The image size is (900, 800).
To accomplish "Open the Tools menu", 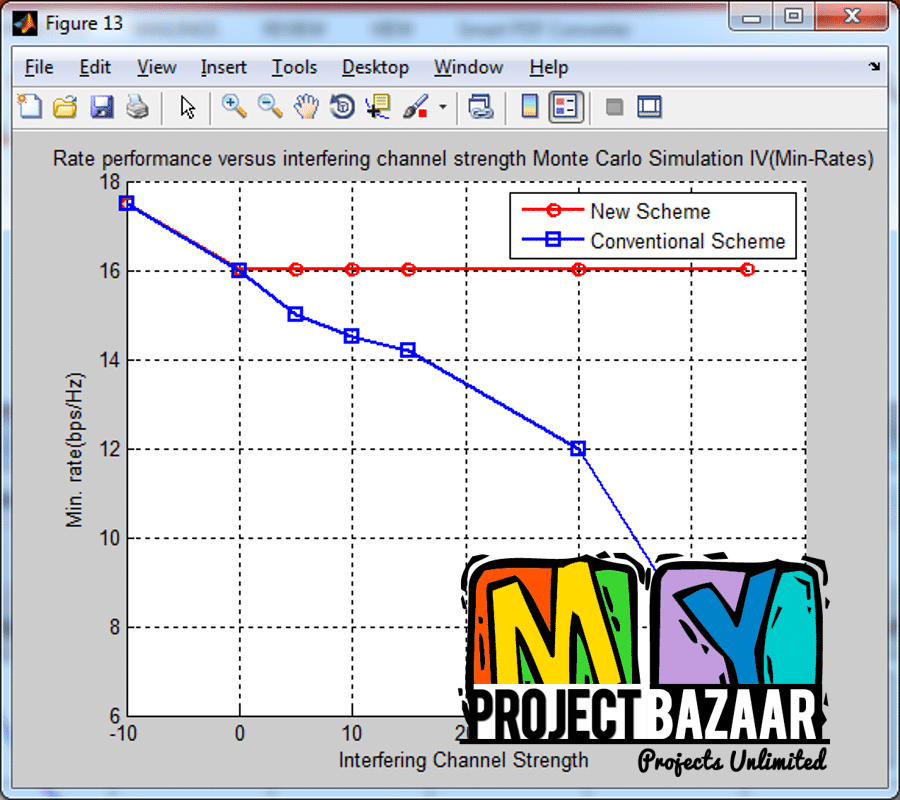I will [x=294, y=67].
